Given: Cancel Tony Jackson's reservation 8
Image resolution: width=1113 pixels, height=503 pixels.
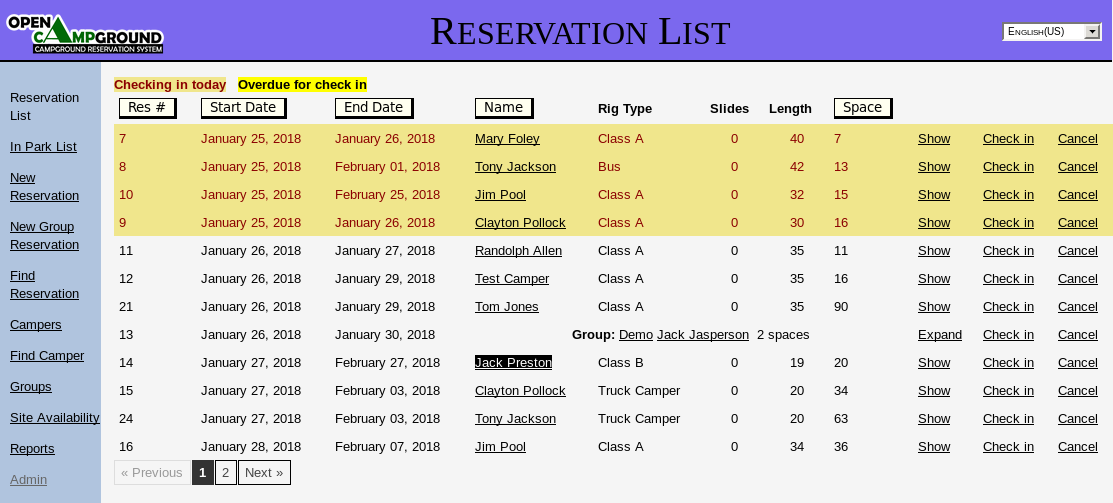Looking at the screenshot, I should pos(1077,167).
